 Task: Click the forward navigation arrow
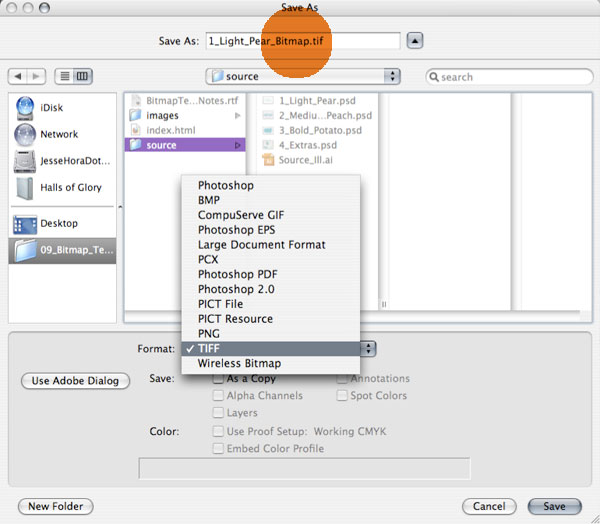36,77
